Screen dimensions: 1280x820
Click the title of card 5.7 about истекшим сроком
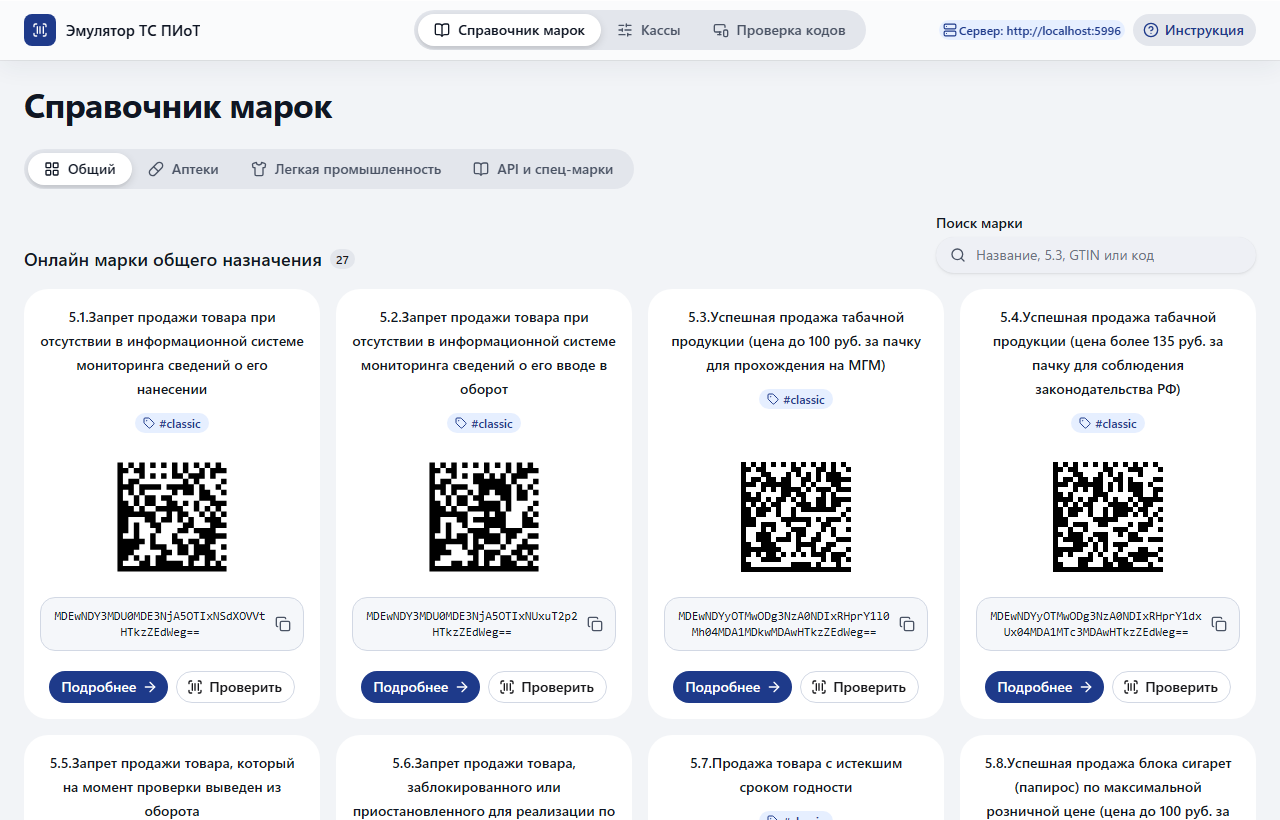(796, 775)
